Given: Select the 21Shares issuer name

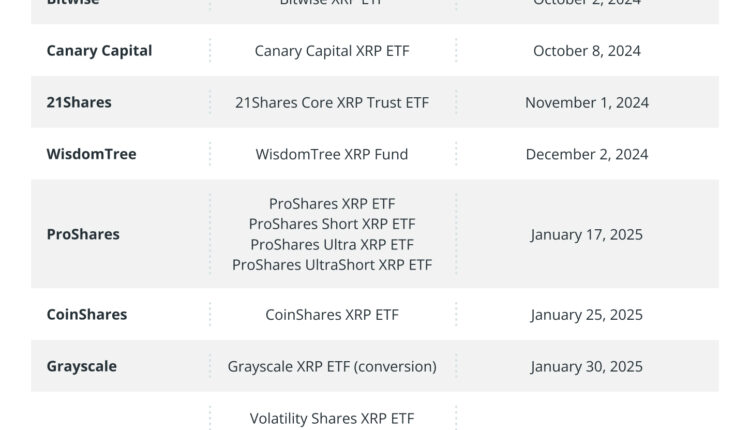Looking at the screenshot, I should coord(79,102).
